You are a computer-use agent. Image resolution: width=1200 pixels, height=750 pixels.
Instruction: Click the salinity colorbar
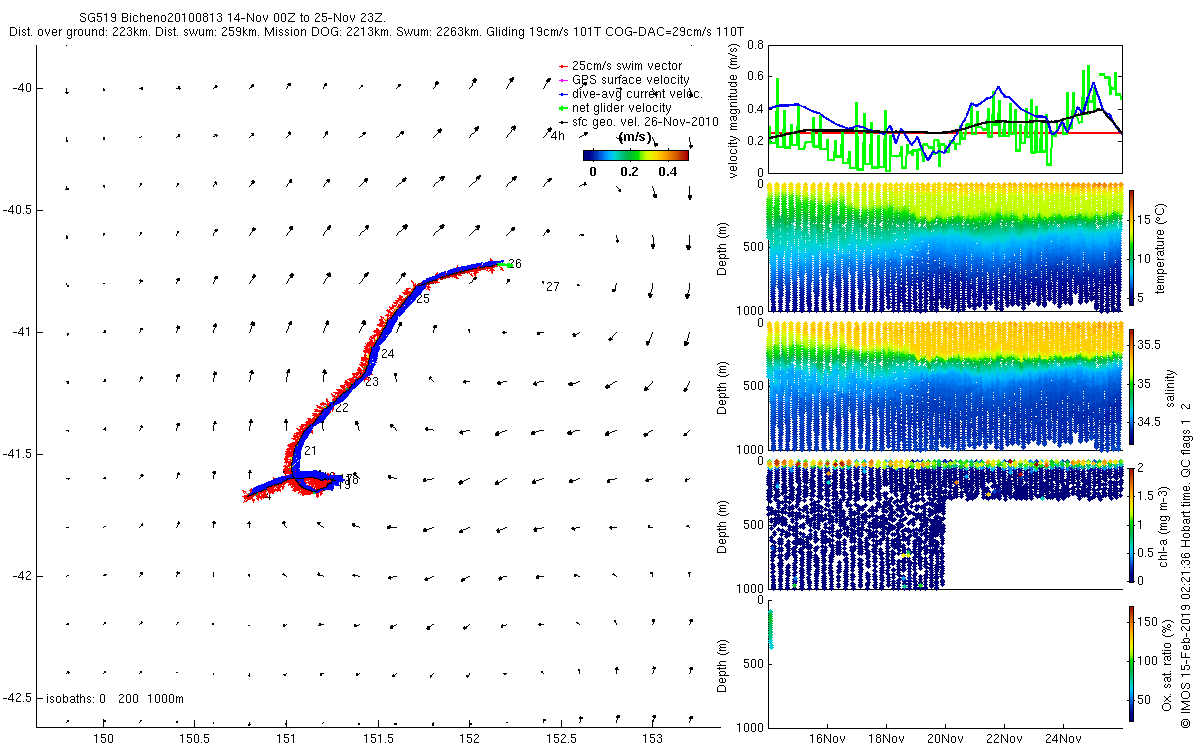[x=1132, y=389]
